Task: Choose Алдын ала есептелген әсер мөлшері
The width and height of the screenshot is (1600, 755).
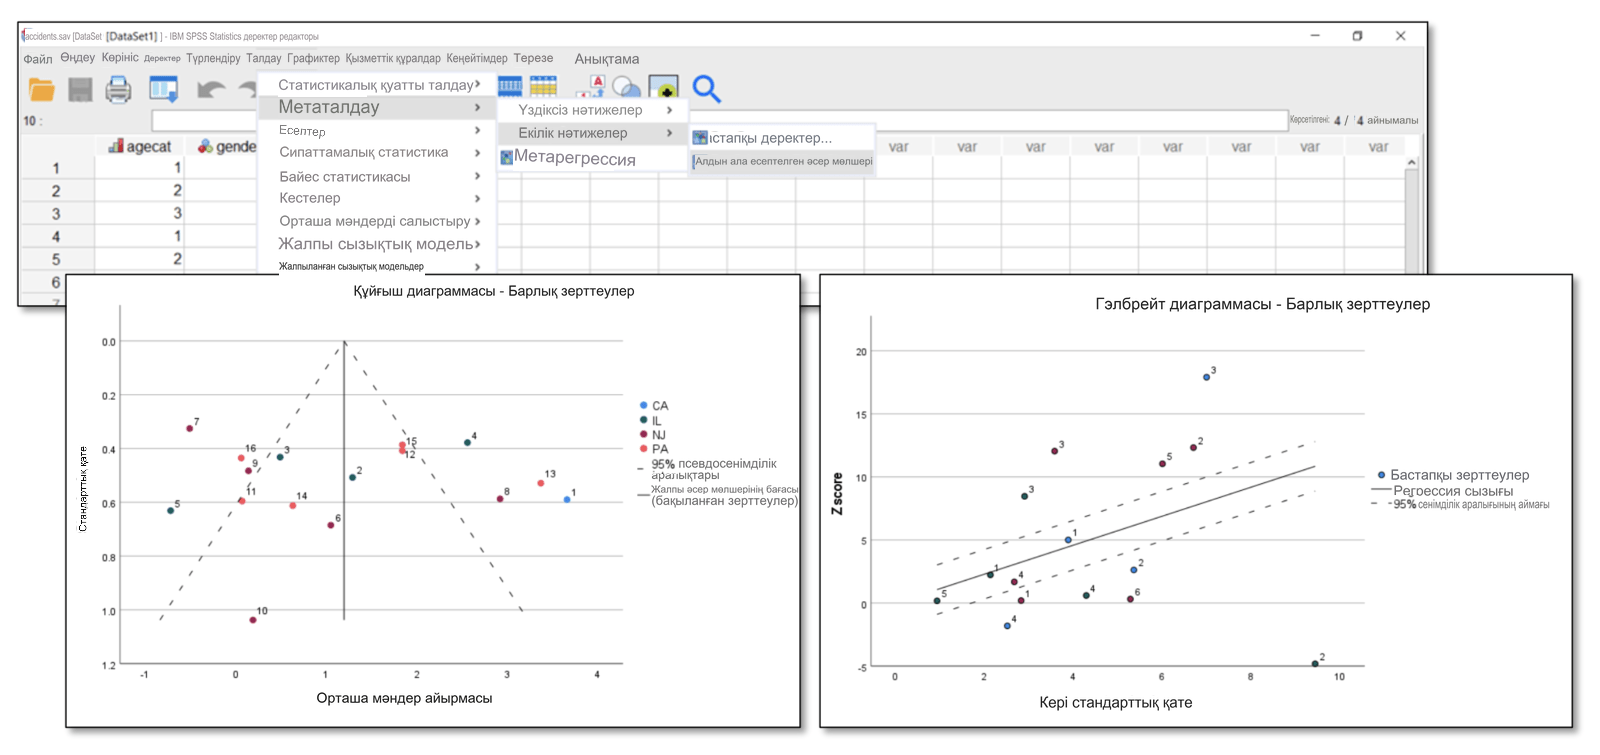Action: [x=783, y=161]
